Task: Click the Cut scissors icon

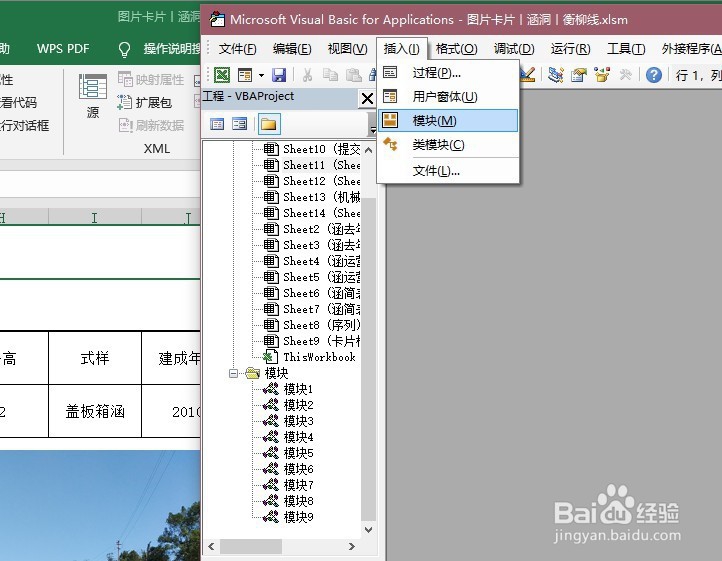Action: [307, 75]
